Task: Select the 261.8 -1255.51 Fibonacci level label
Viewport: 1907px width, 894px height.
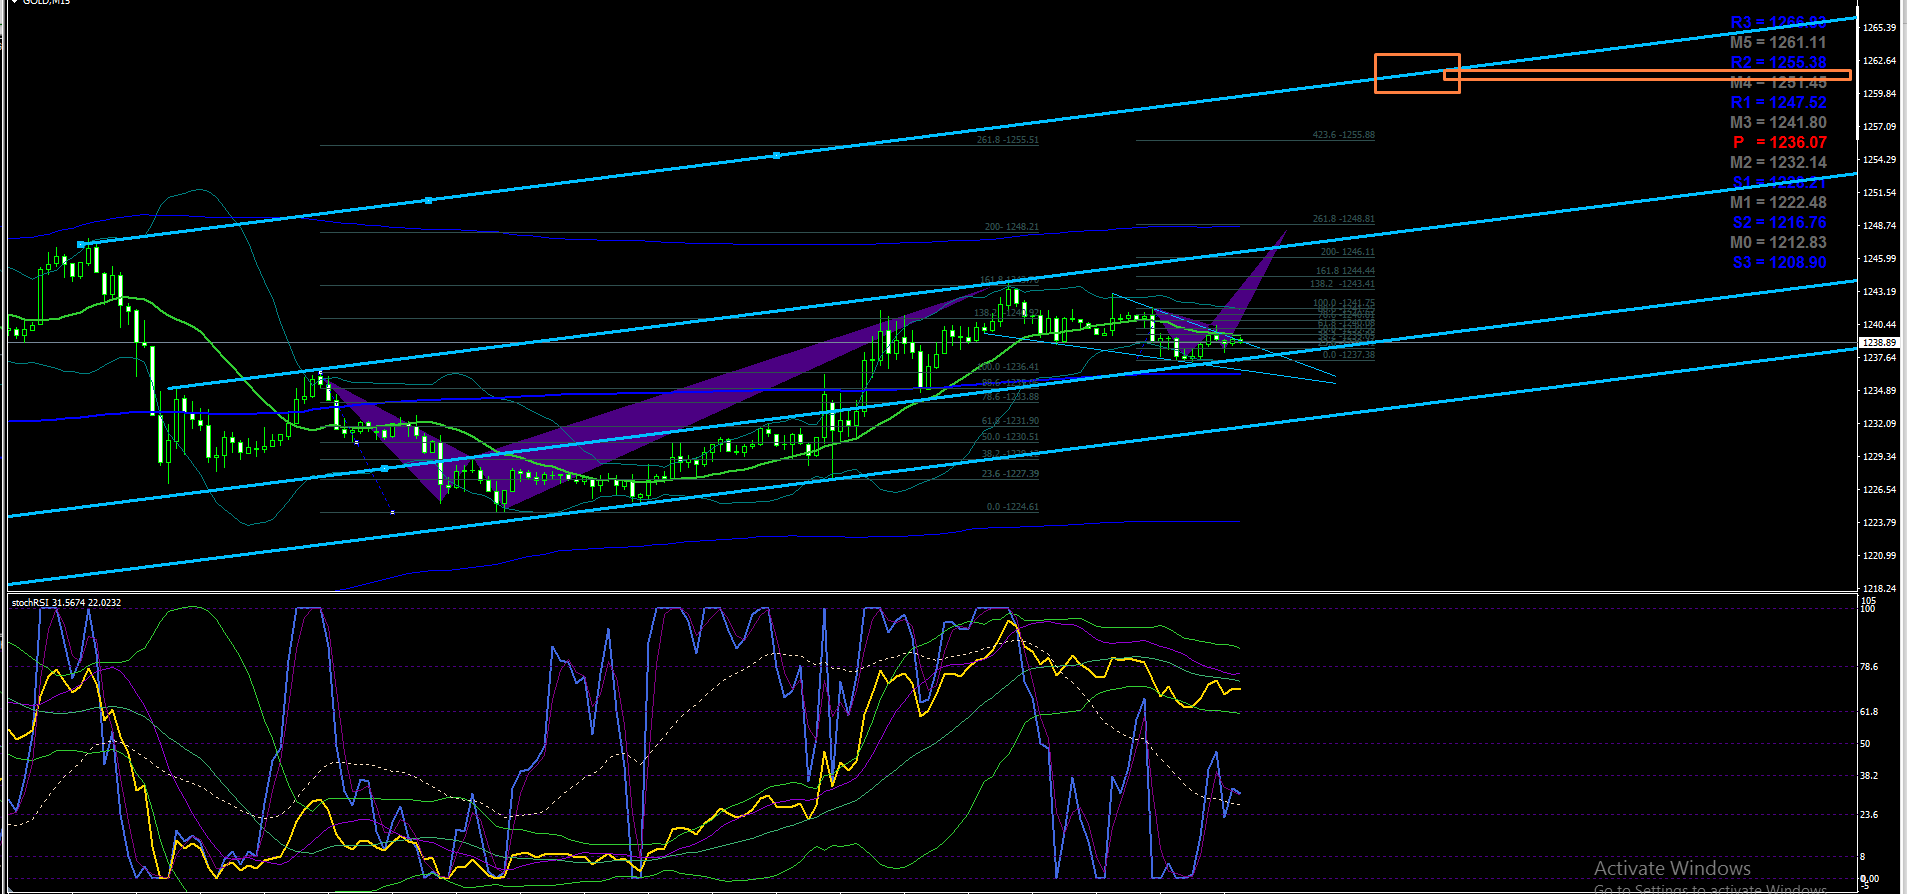Action: pyautogui.click(x=1007, y=140)
